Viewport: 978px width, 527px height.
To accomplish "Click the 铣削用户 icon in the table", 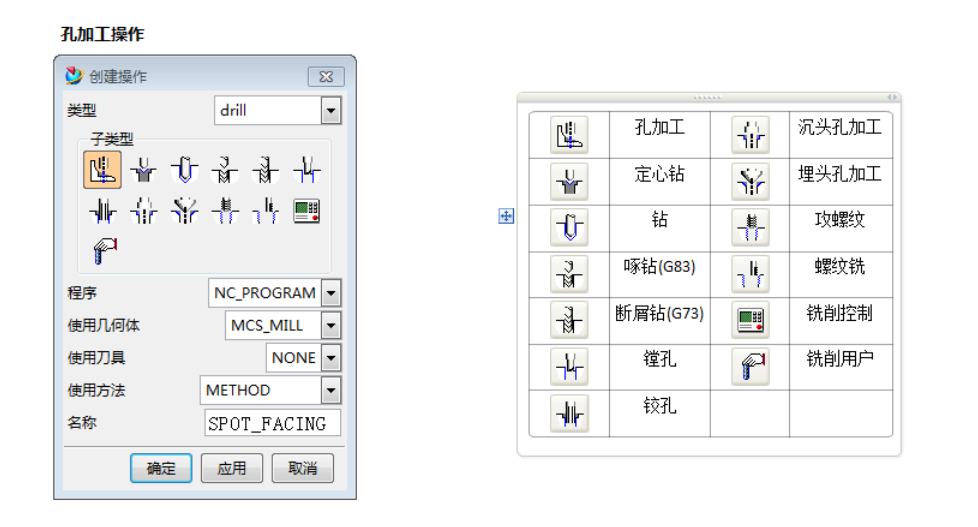I will [x=750, y=366].
